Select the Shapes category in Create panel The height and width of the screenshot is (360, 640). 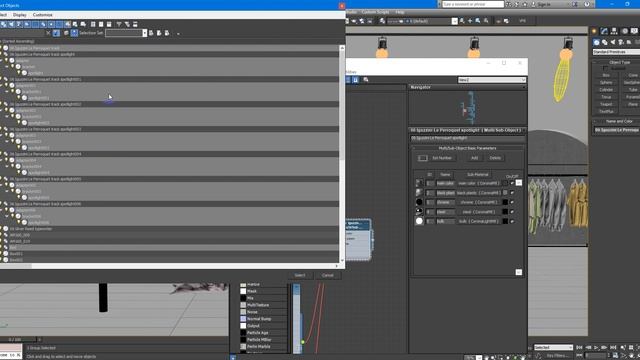(604, 42)
